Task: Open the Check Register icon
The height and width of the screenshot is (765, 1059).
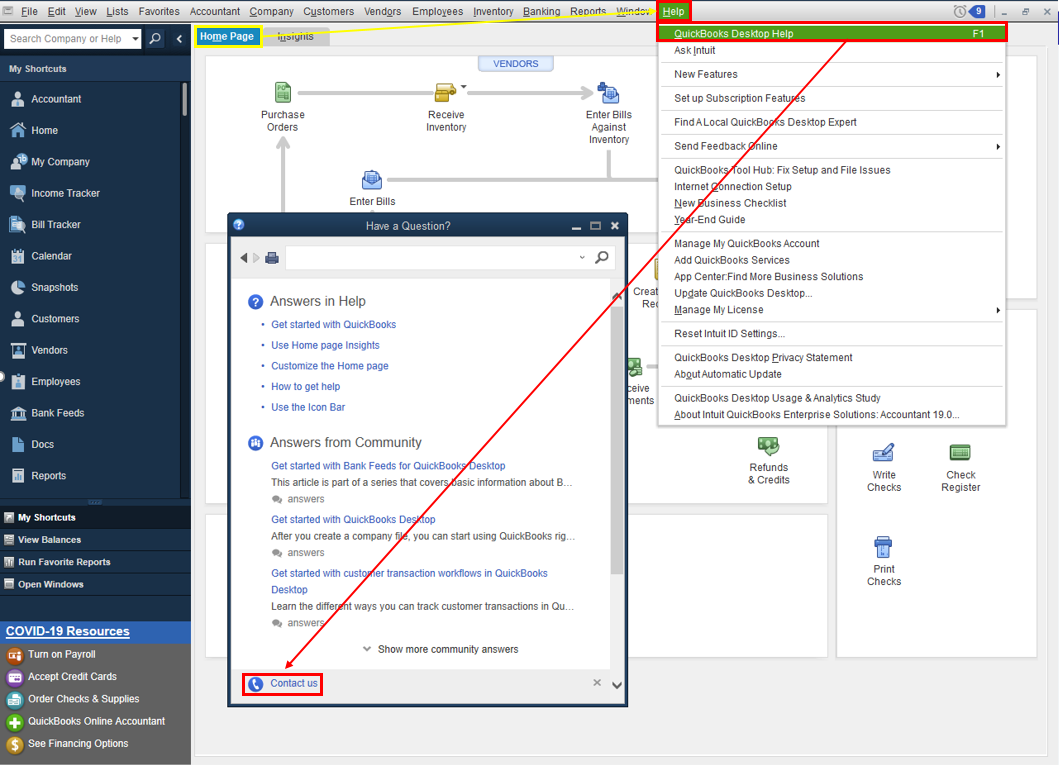Action: pos(960,452)
